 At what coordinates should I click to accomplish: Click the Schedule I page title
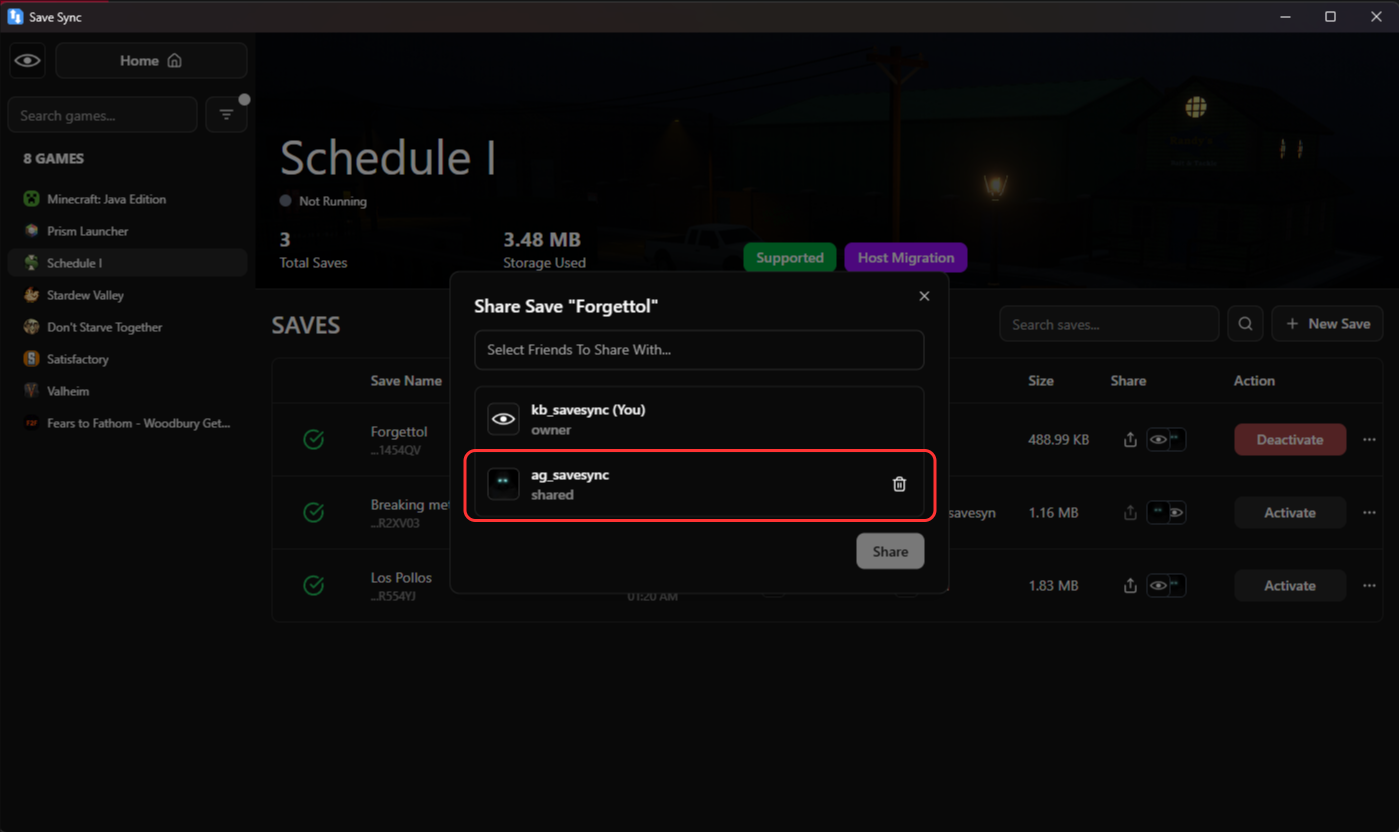(x=388, y=158)
